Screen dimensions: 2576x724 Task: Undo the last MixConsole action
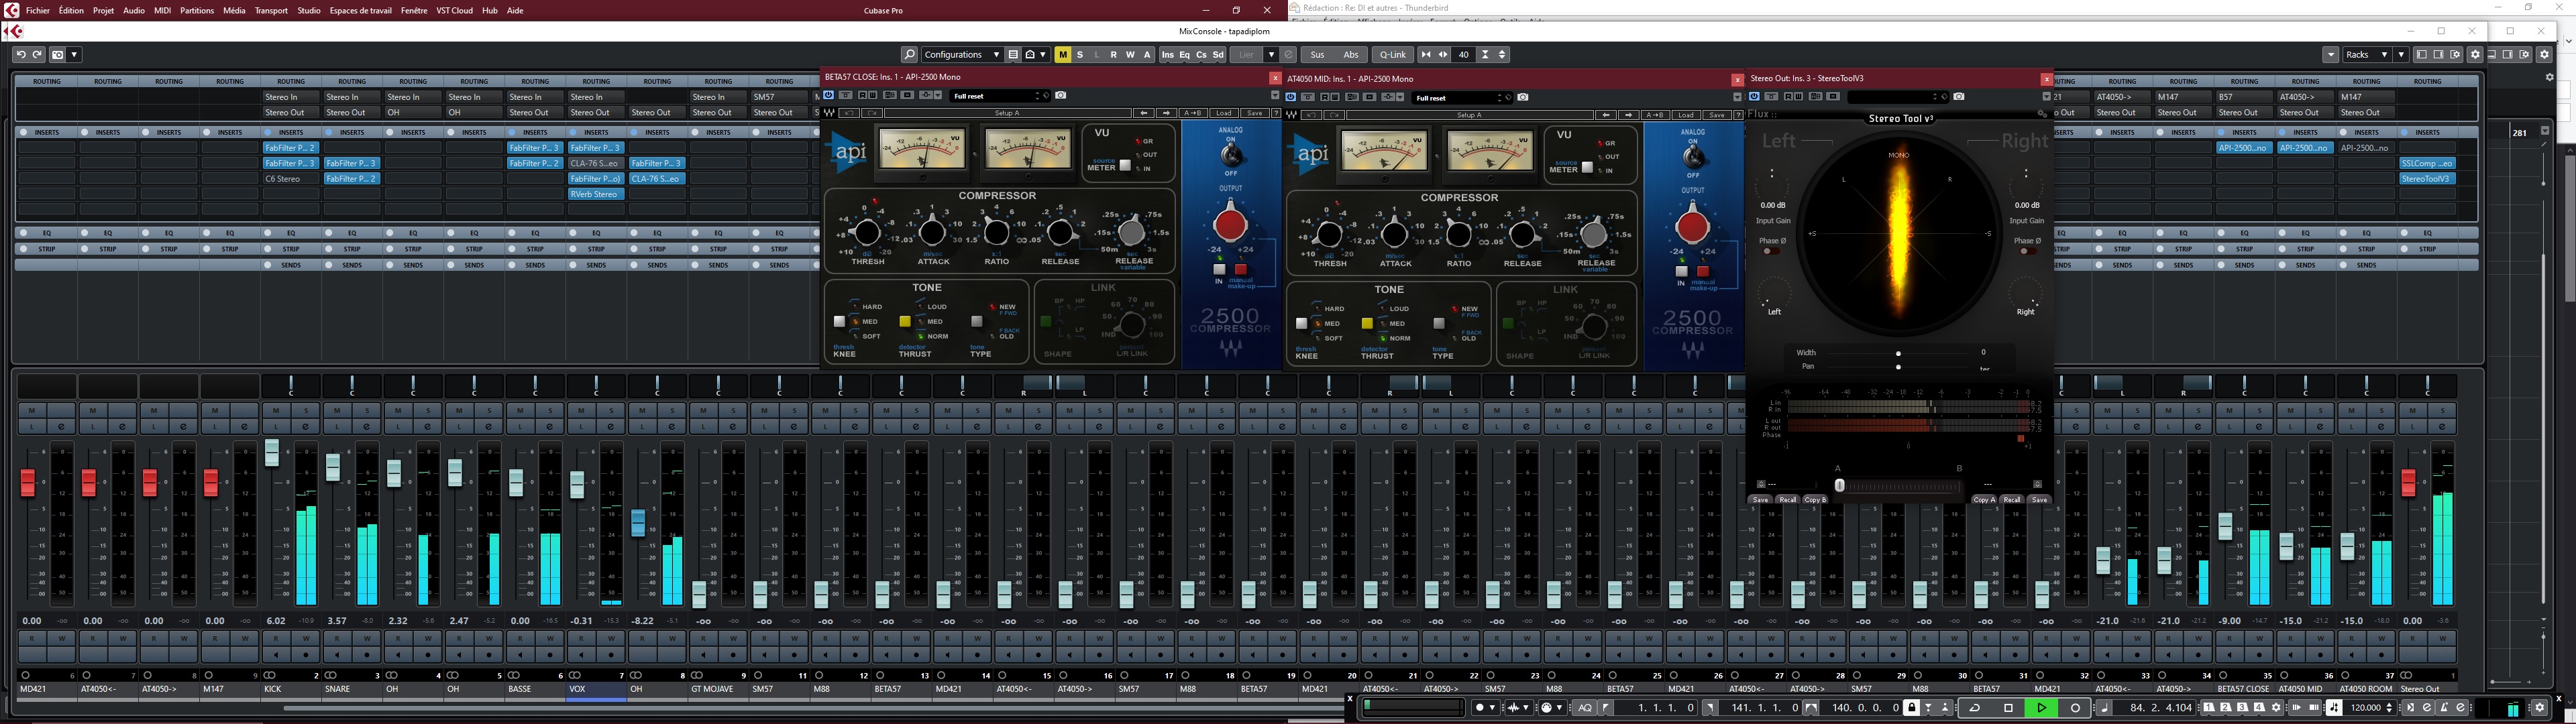point(21,55)
